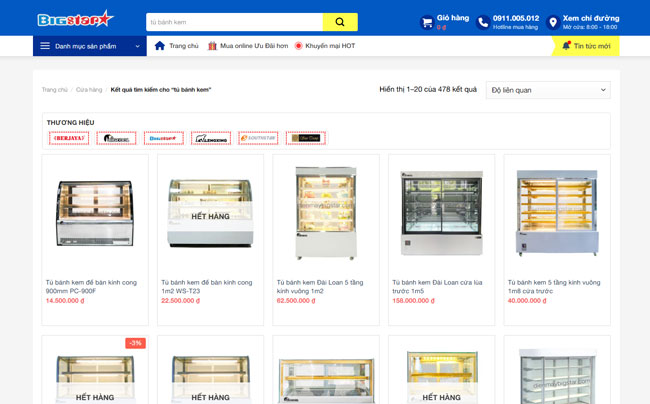Filter by Bigstar brand logo

tap(163, 138)
